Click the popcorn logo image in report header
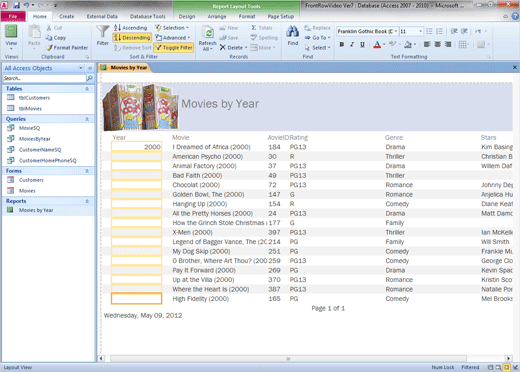520x372 pixels. pos(141,107)
